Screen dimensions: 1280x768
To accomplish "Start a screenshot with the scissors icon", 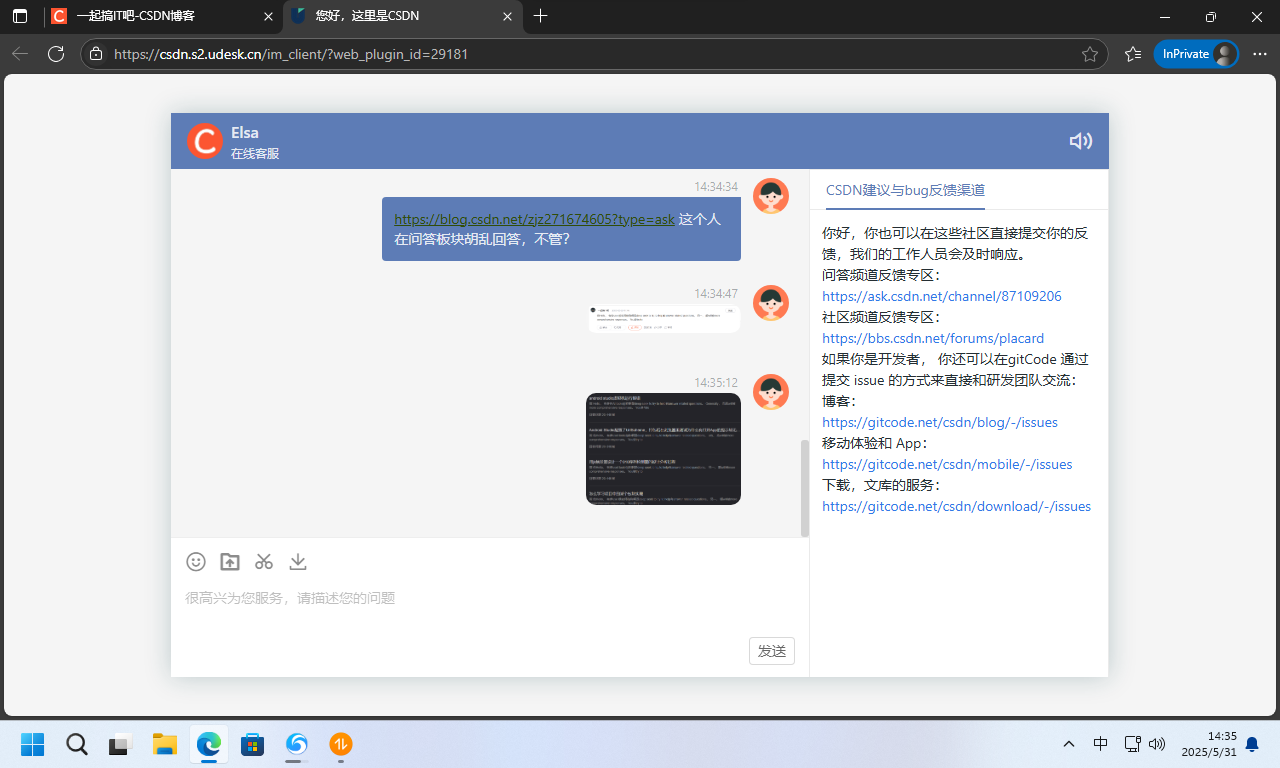I will [264, 562].
